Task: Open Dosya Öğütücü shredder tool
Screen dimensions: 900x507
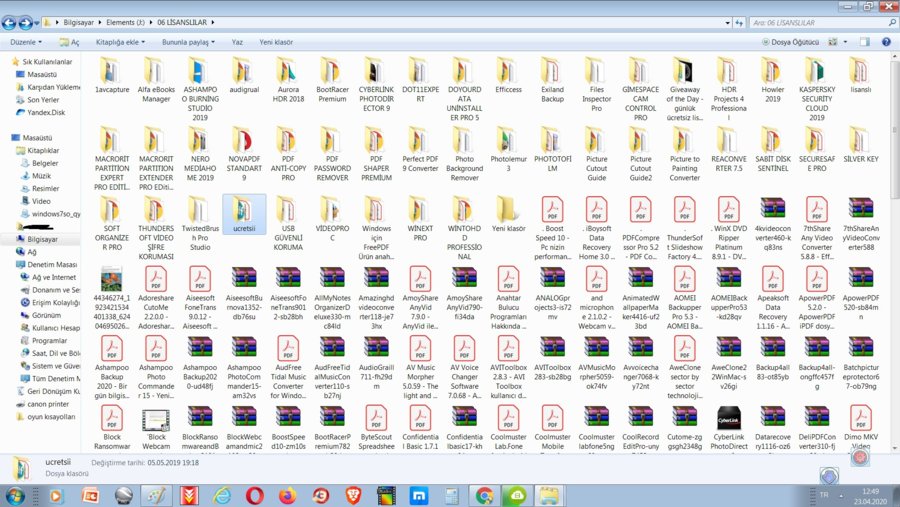Action: click(x=790, y=42)
